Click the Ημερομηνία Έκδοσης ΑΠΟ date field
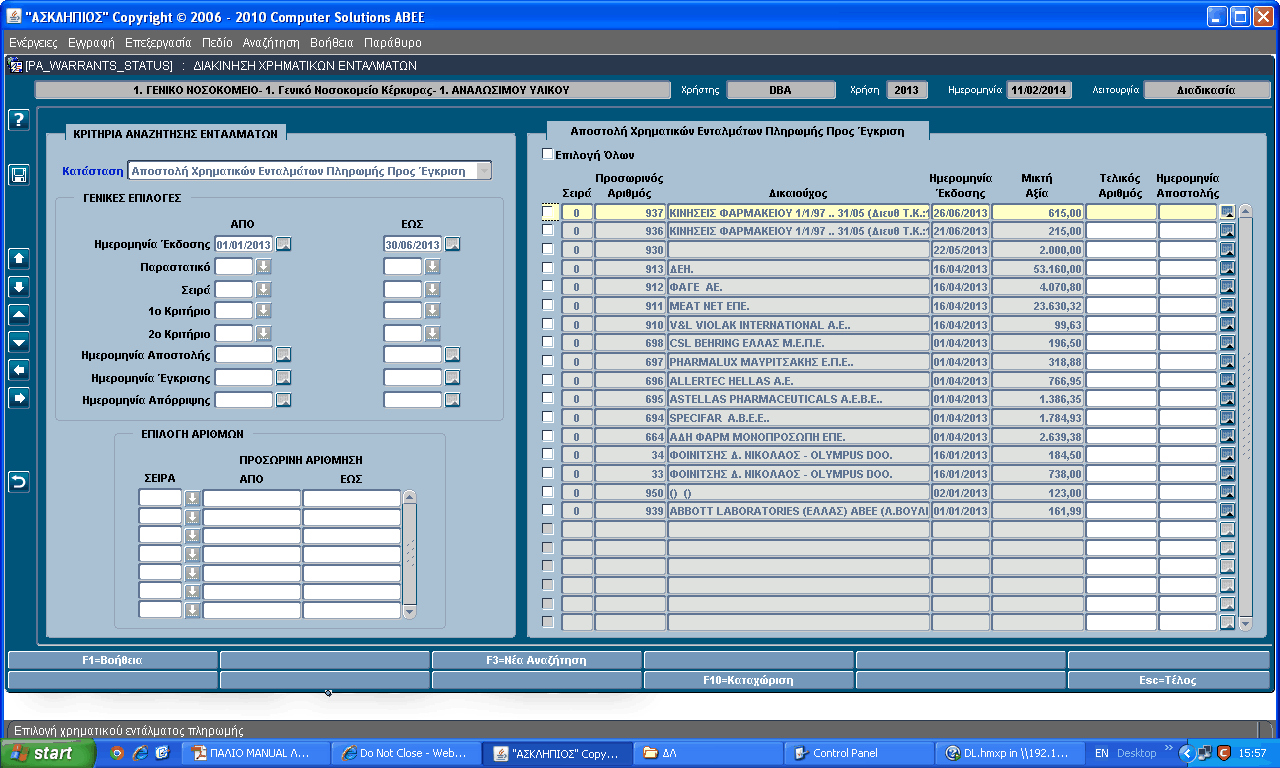Image resolution: width=1280 pixels, height=768 pixels. 244,244
